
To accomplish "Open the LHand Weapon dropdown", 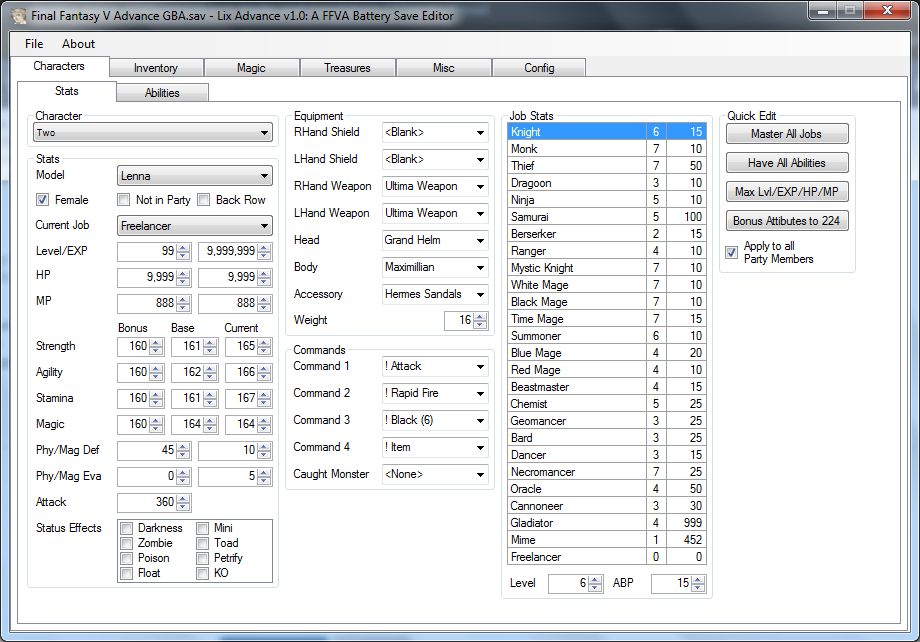I will pos(435,214).
